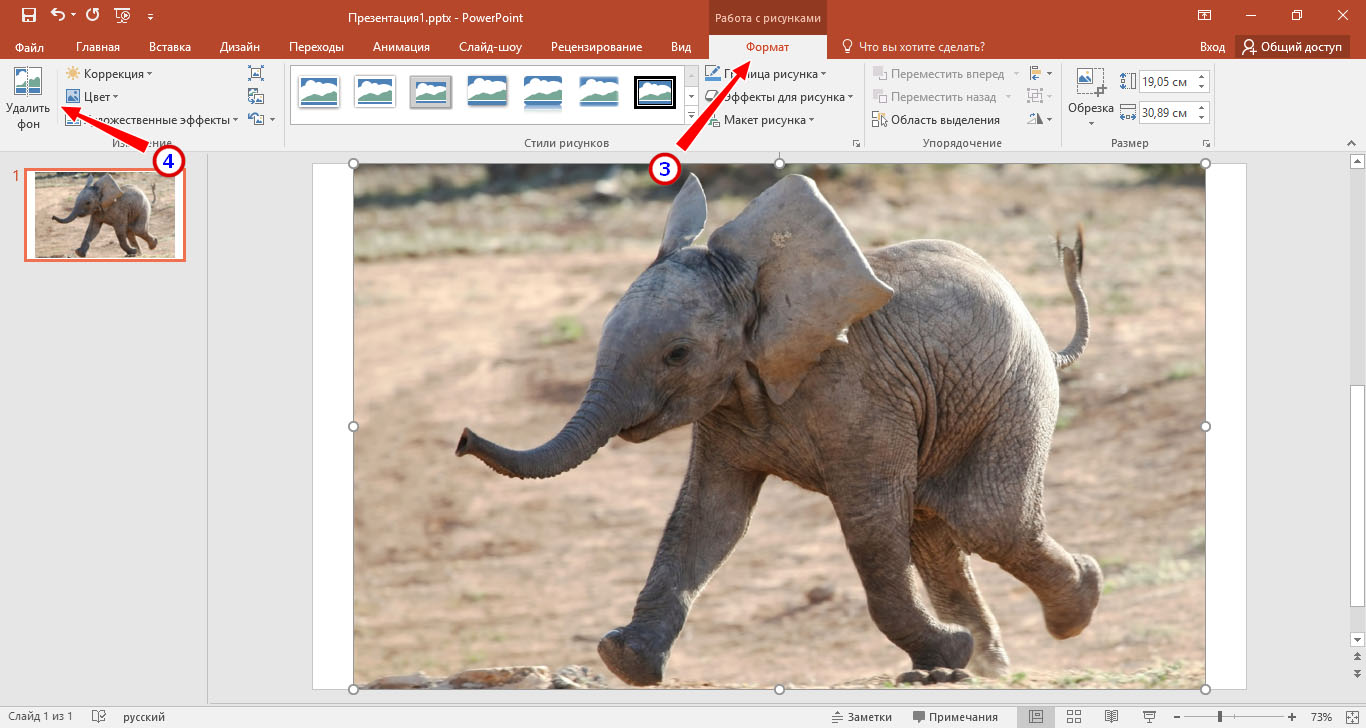Open the Rotate objects dropdown icon
This screenshot has height=728, width=1366.
[1040, 120]
